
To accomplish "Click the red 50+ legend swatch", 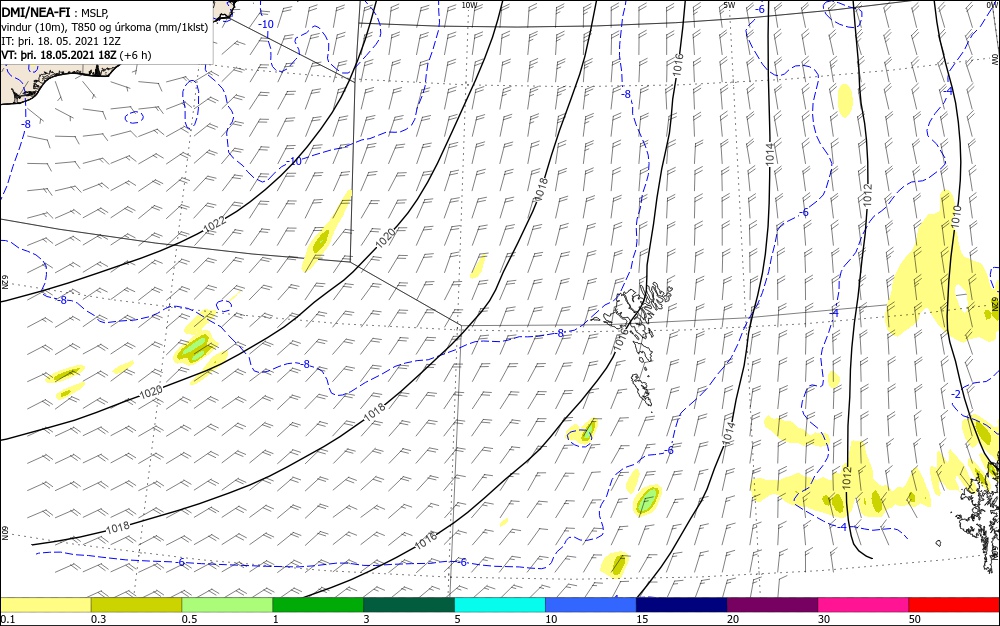I will [954, 604].
